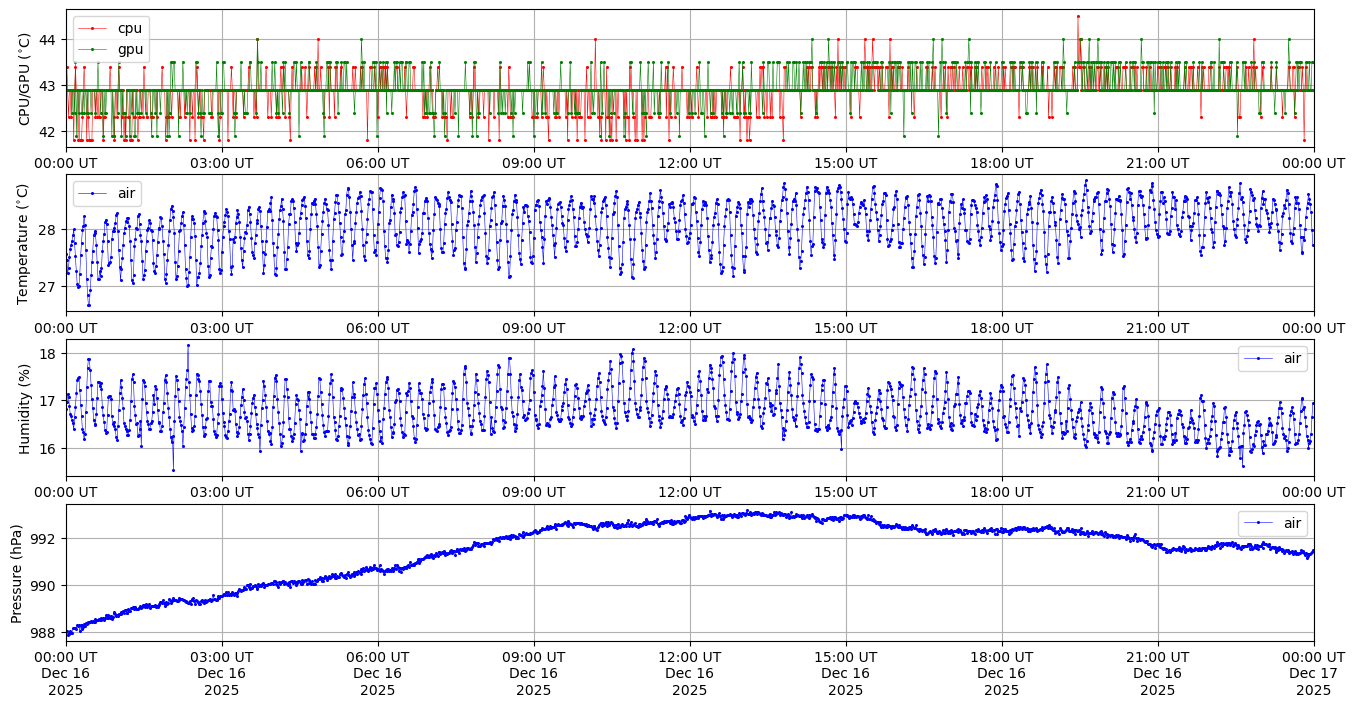Screen dimensions: 1355x707
Task: Select the Temperature (°C) y-axis label
Action: [24, 243]
